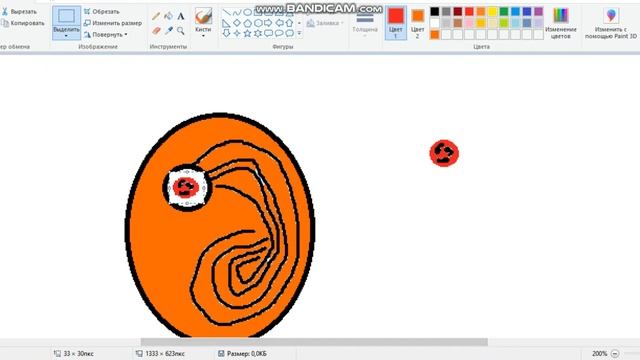Screen dimensions: 640x360
Task: Select the Color picker eyedropper tool
Action: [168, 31]
